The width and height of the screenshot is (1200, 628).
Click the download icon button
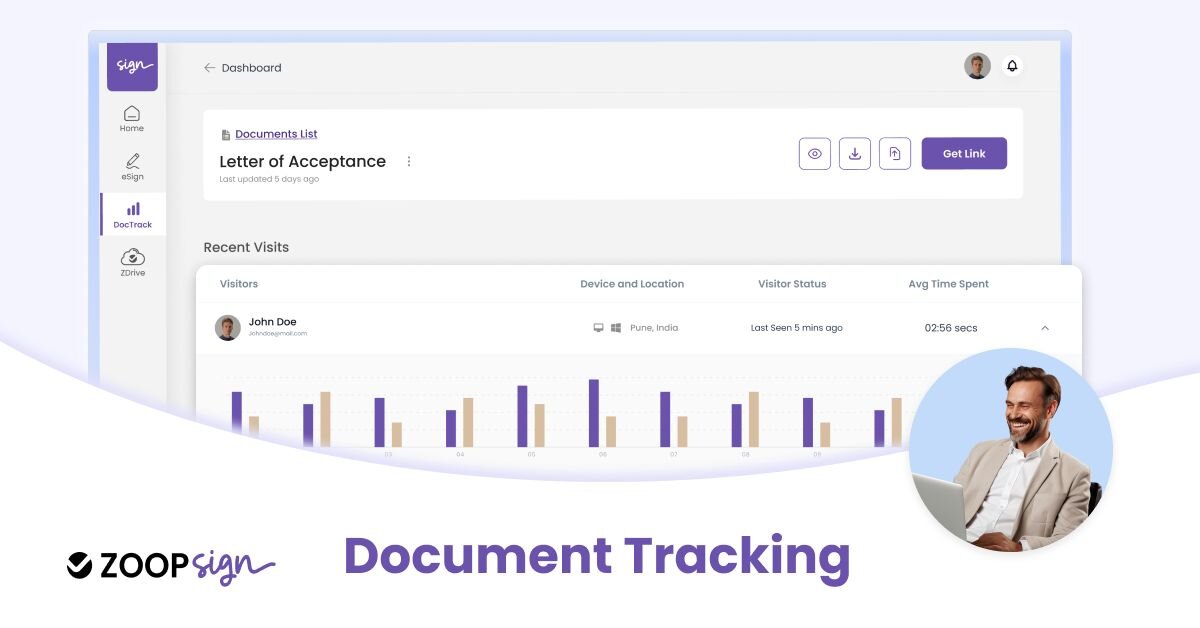pyautogui.click(x=855, y=153)
